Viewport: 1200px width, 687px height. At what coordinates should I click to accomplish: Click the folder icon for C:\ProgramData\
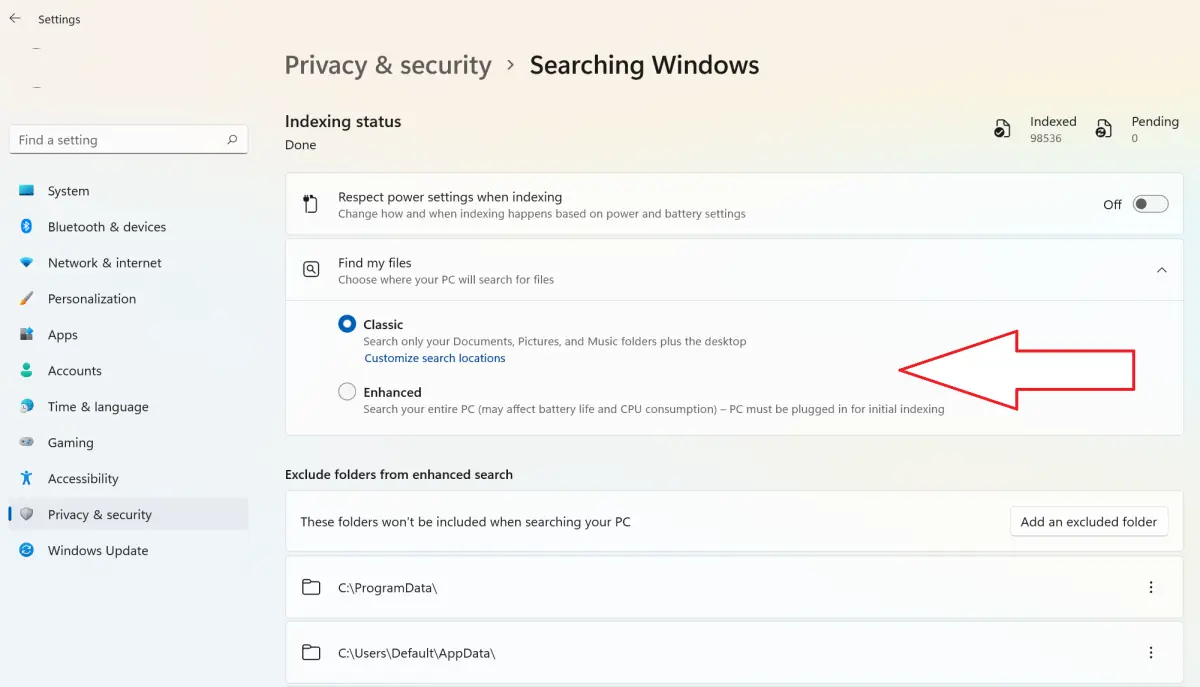coord(311,587)
